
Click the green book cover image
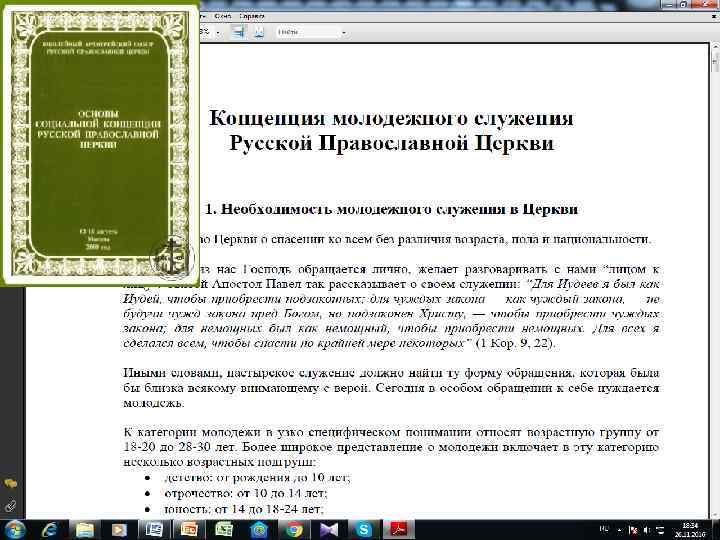point(100,143)
